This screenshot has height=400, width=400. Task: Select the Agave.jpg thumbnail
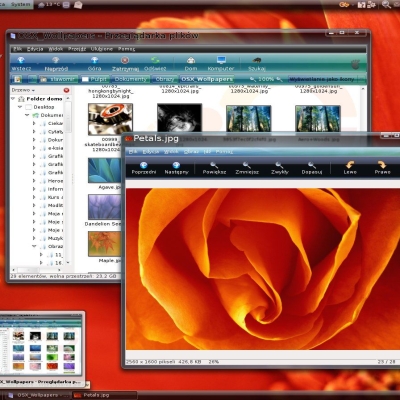[x=105, y=170]
